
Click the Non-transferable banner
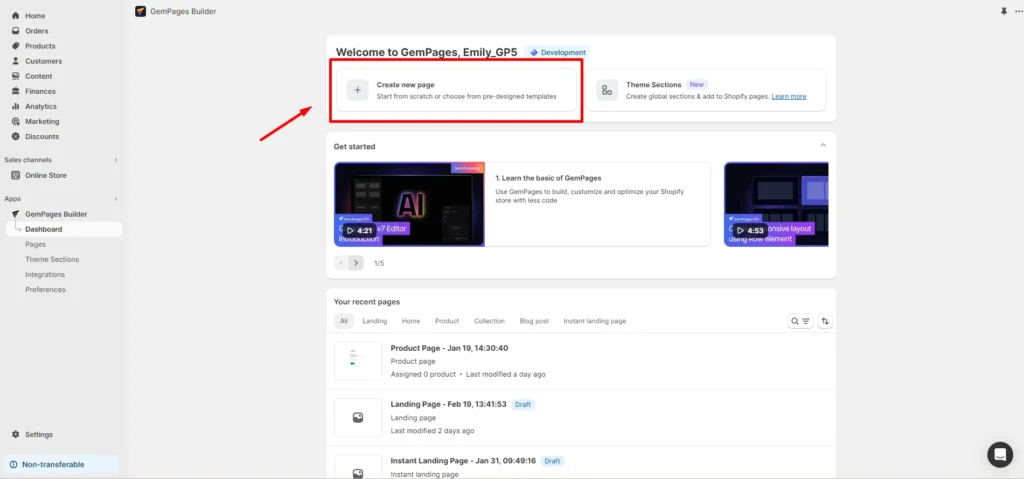60,464
